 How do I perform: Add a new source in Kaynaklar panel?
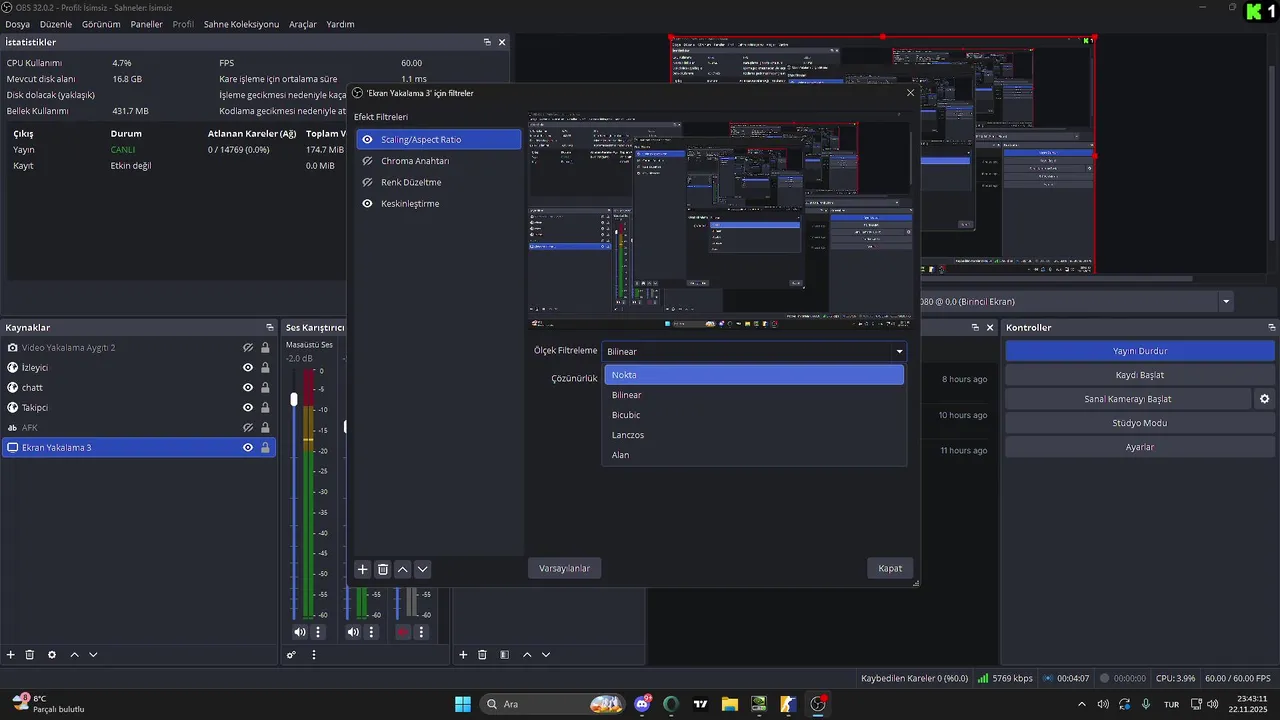(11, 655)
